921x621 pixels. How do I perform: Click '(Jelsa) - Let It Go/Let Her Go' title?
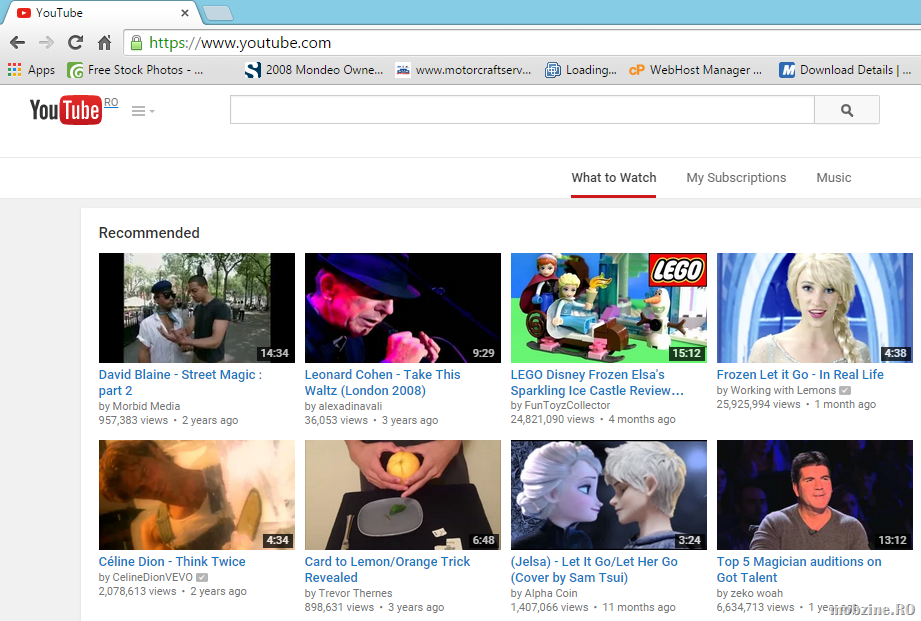[594, 569]
